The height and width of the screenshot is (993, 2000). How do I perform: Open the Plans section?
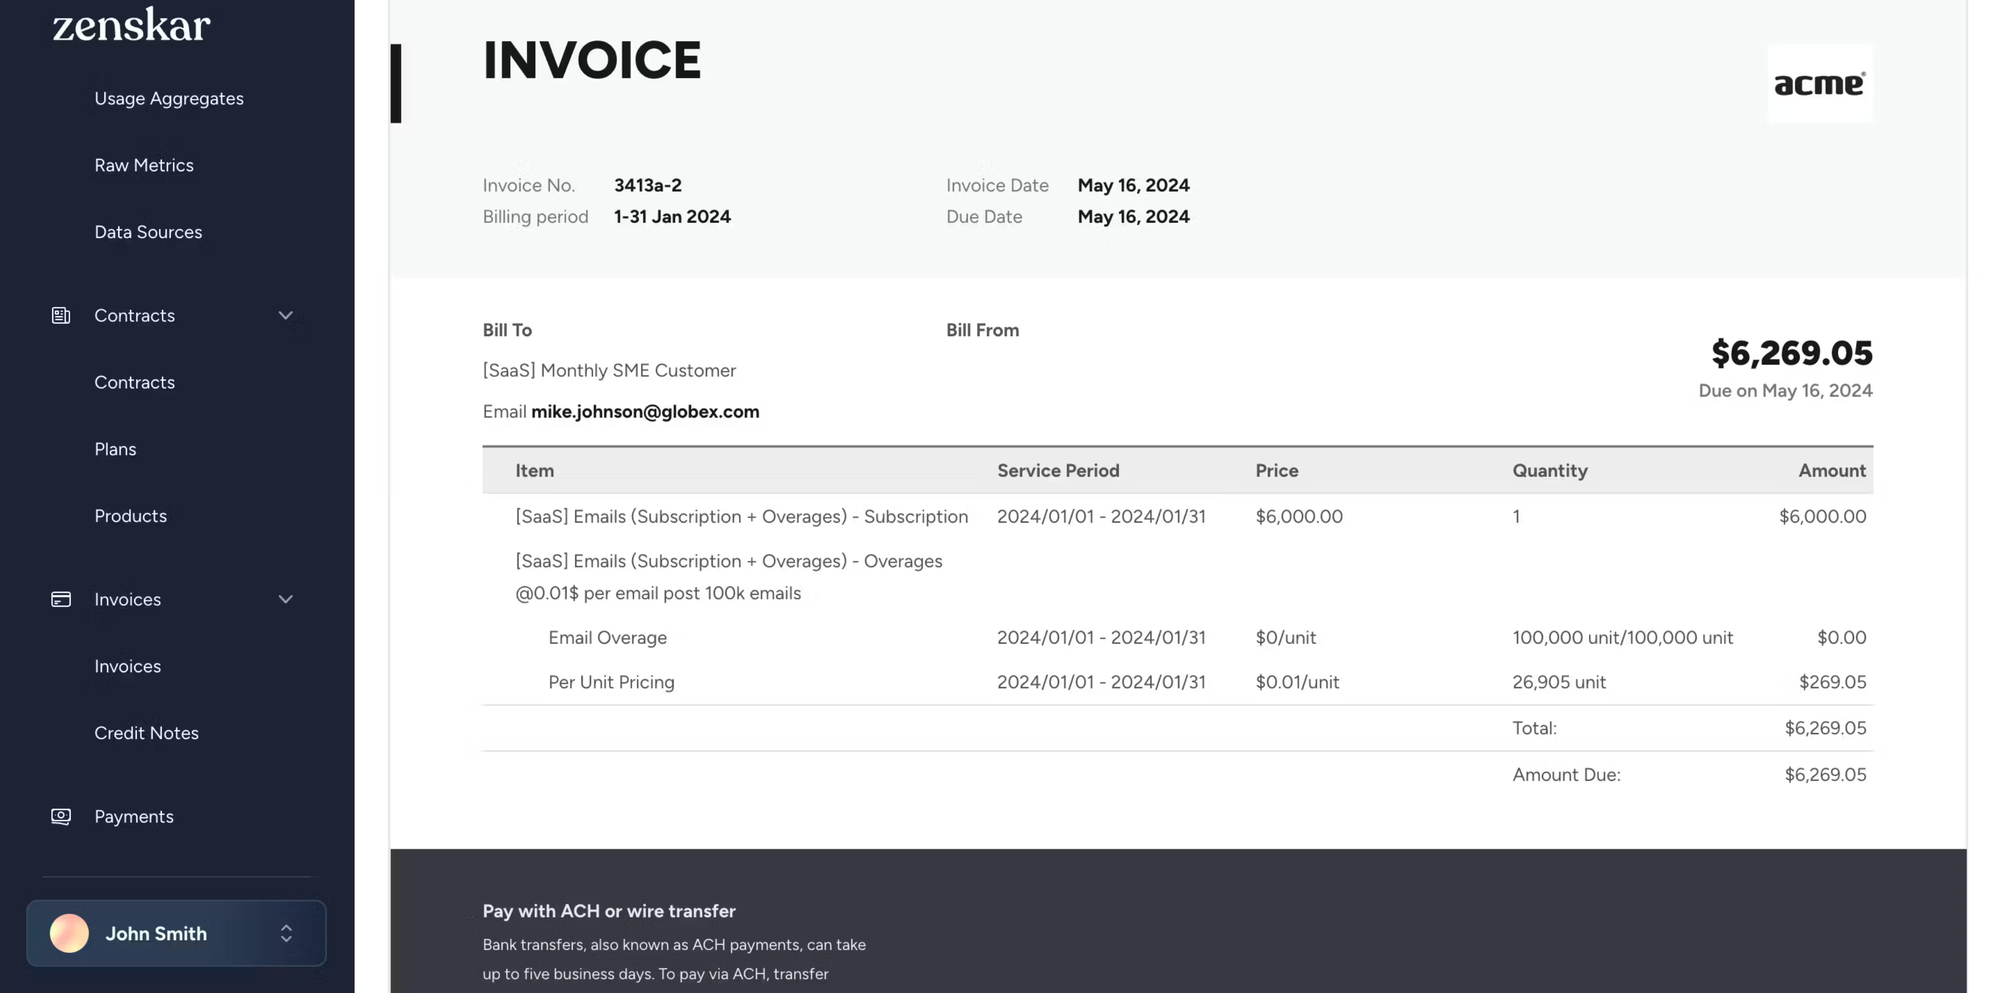click(x=115, y=449)
